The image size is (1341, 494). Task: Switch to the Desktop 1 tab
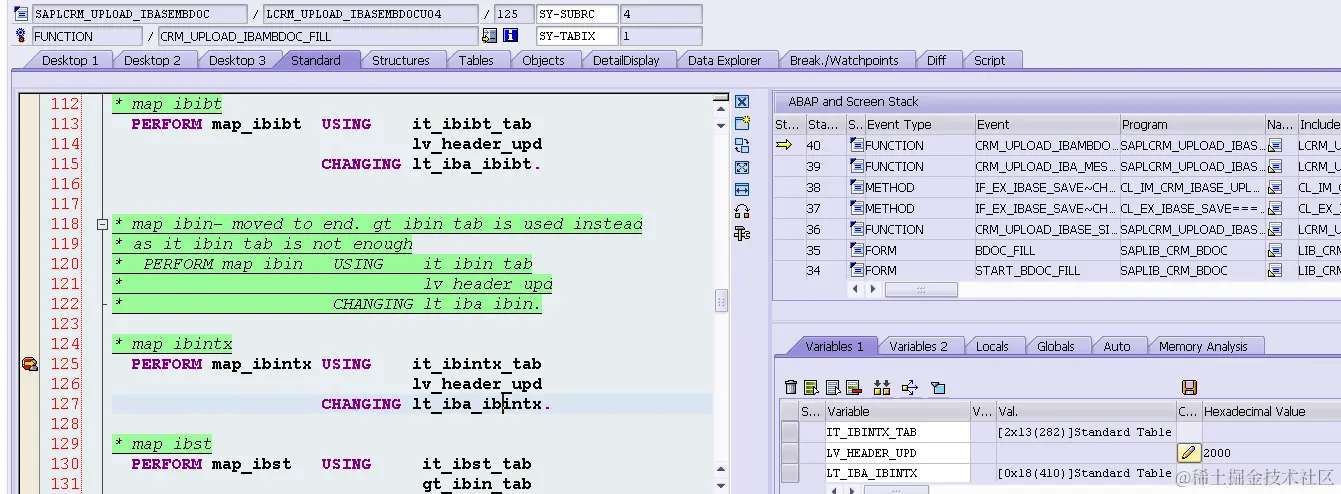pos(70,61)
